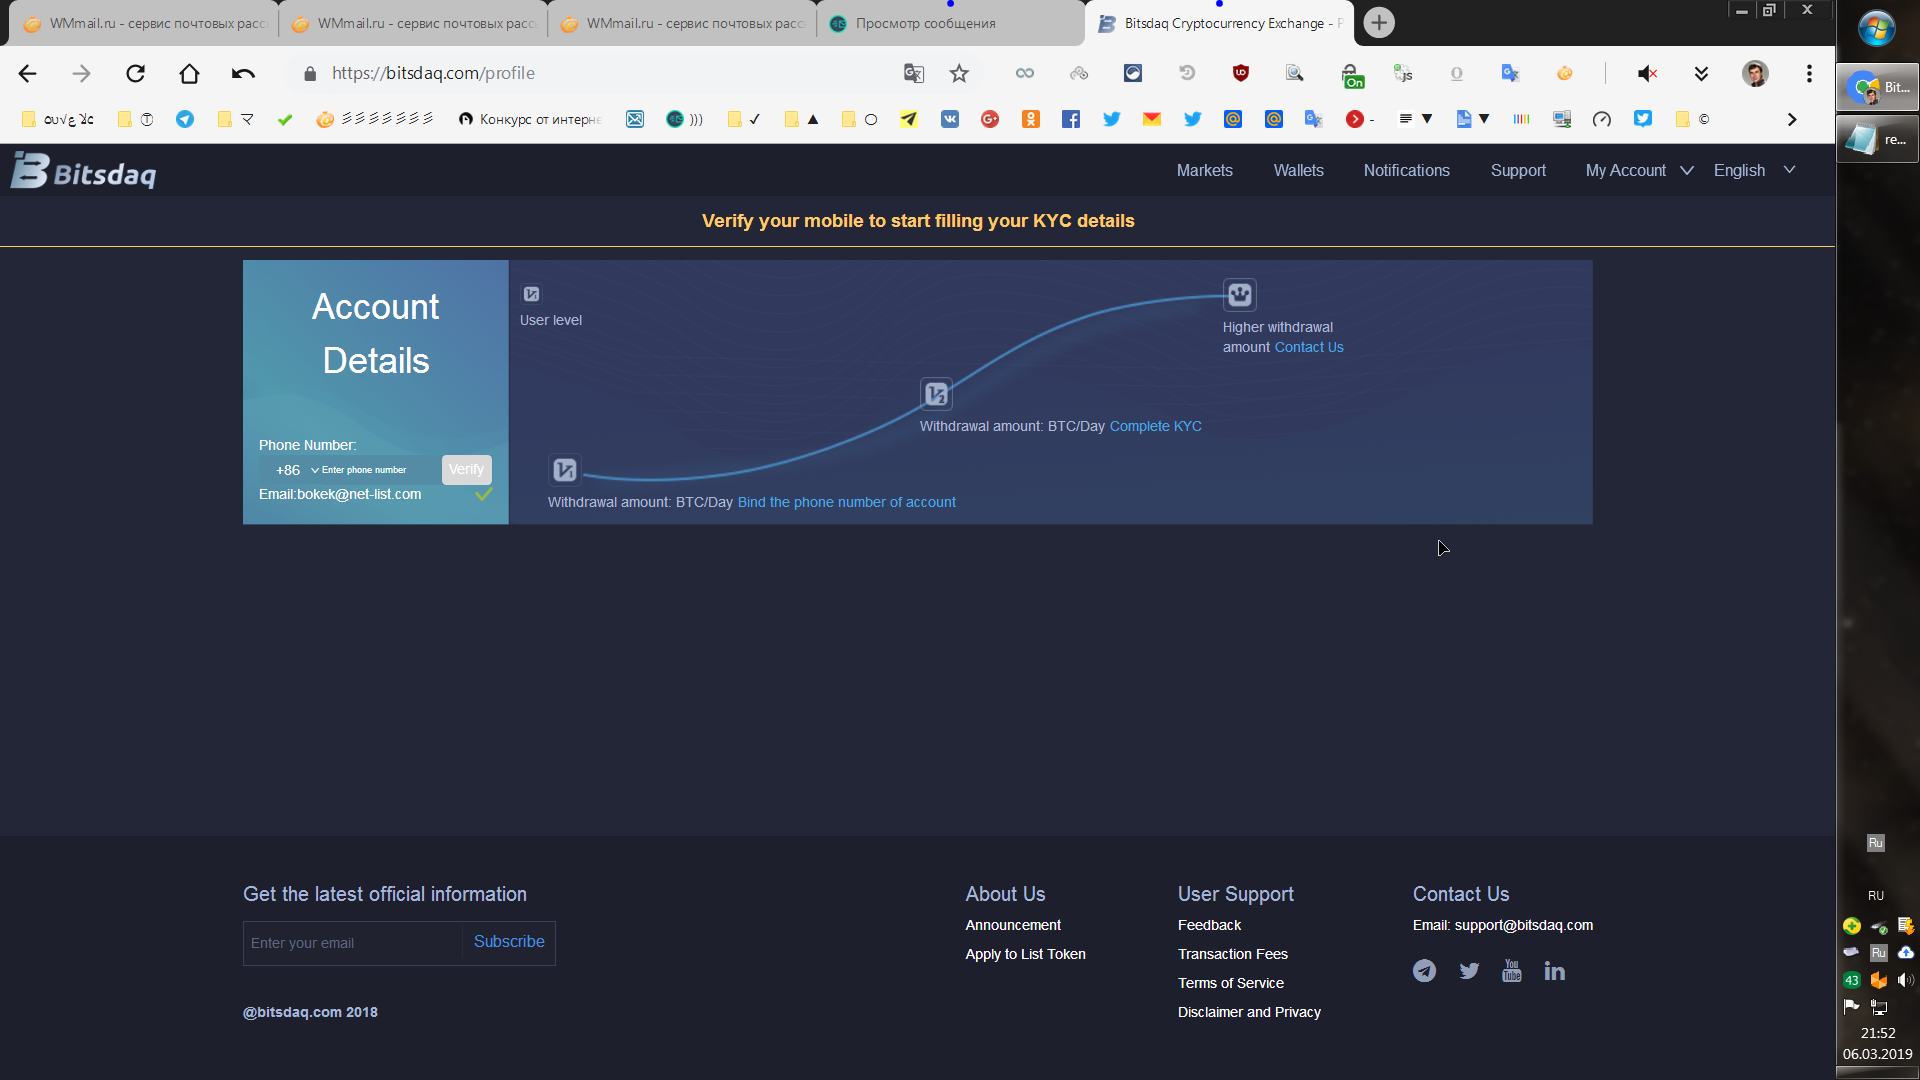Open the Markets menu item

pos(1204,171)
